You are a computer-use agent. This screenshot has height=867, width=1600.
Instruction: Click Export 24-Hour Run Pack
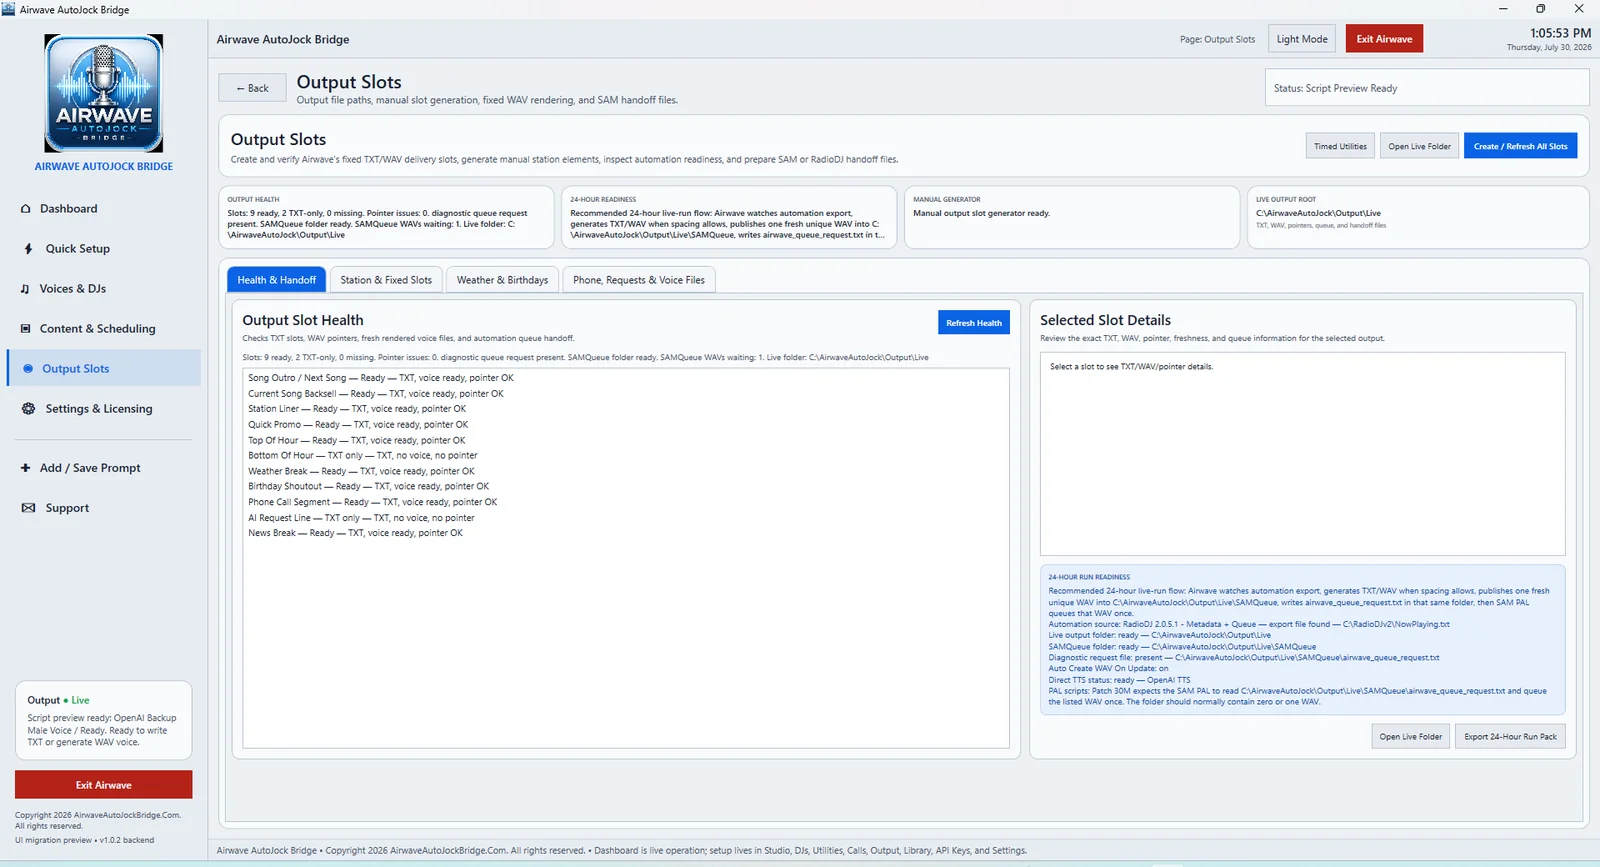pos(1510,737)
